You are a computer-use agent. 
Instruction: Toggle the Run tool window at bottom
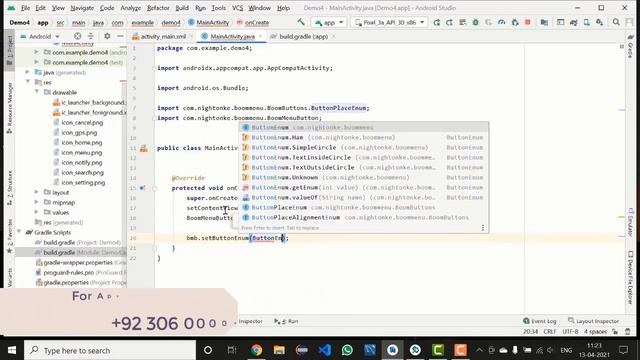287,321
